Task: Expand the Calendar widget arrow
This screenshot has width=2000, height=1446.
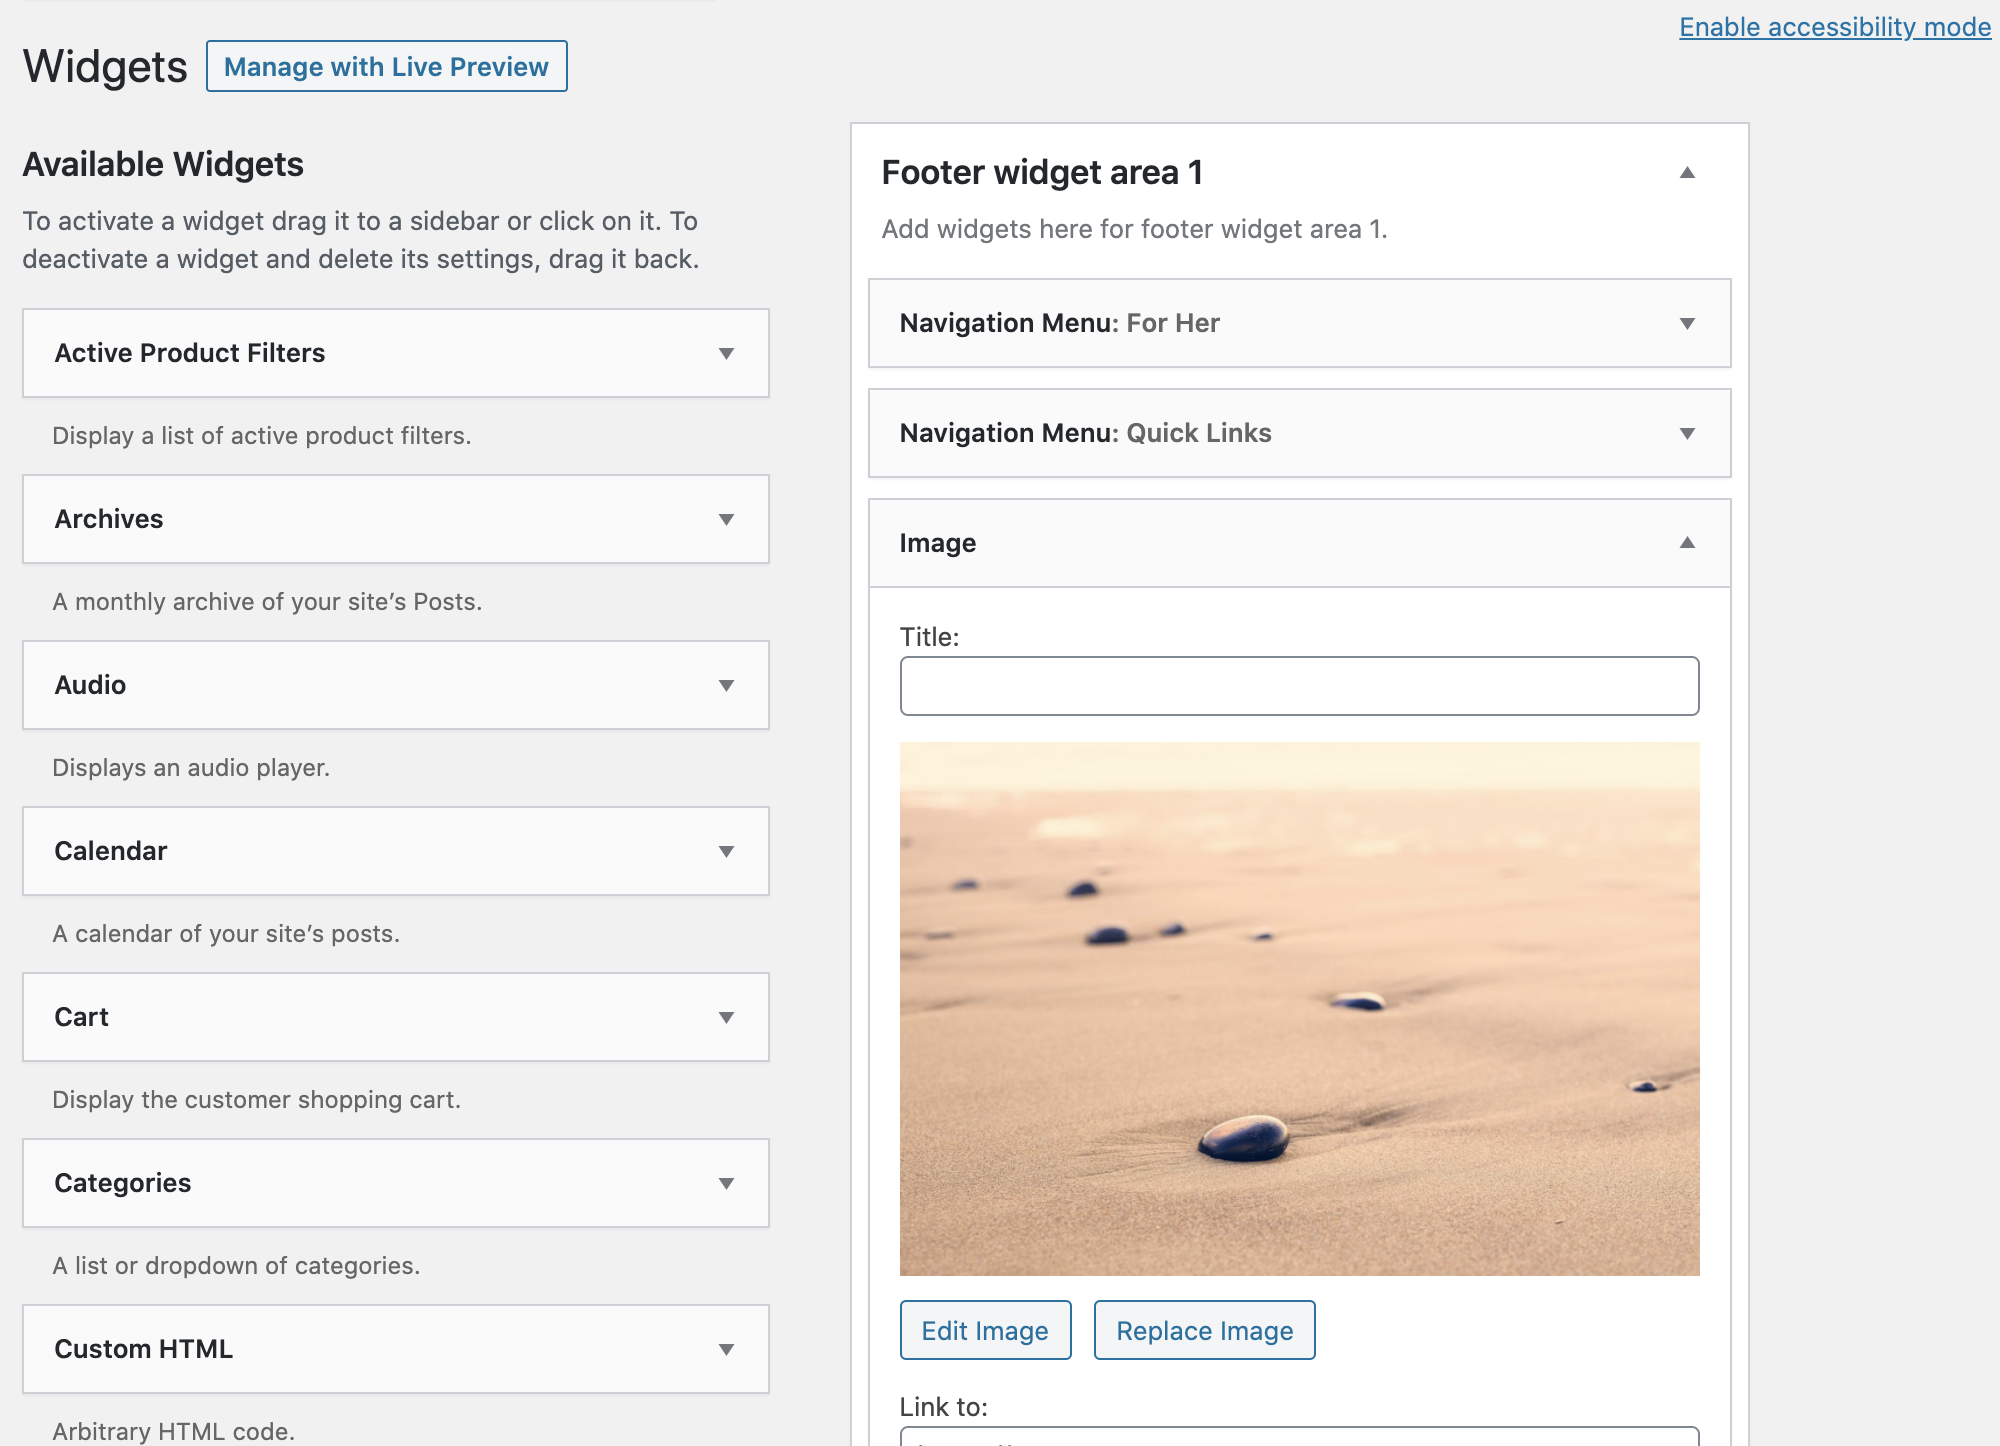Action: (727, 851)
